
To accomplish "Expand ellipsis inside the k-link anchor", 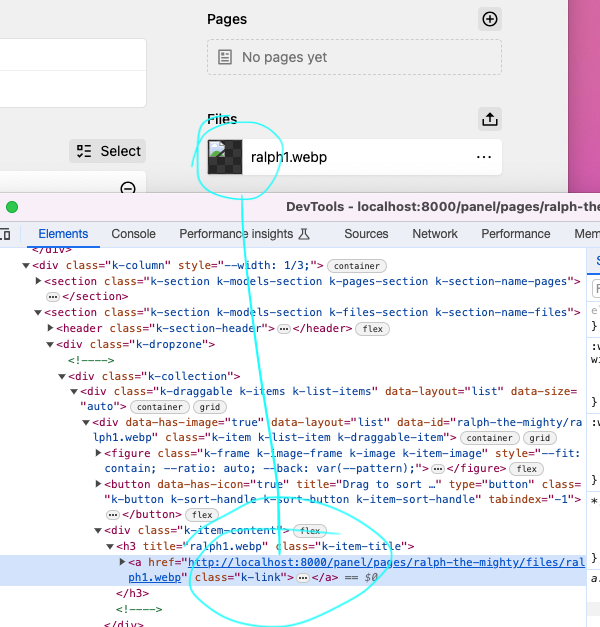I will (x=303, y=578).
